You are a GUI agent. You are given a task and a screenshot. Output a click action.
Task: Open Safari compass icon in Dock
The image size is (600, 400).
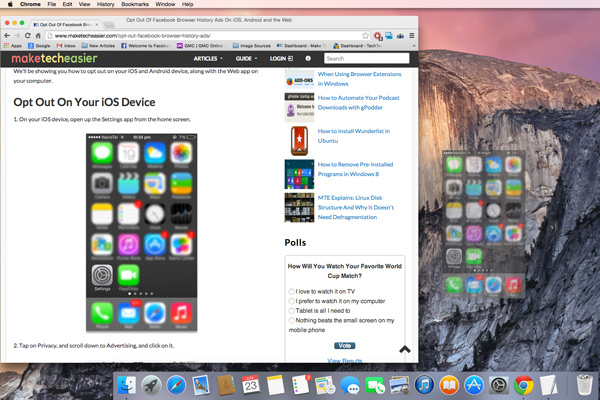[x=176, y=385]
